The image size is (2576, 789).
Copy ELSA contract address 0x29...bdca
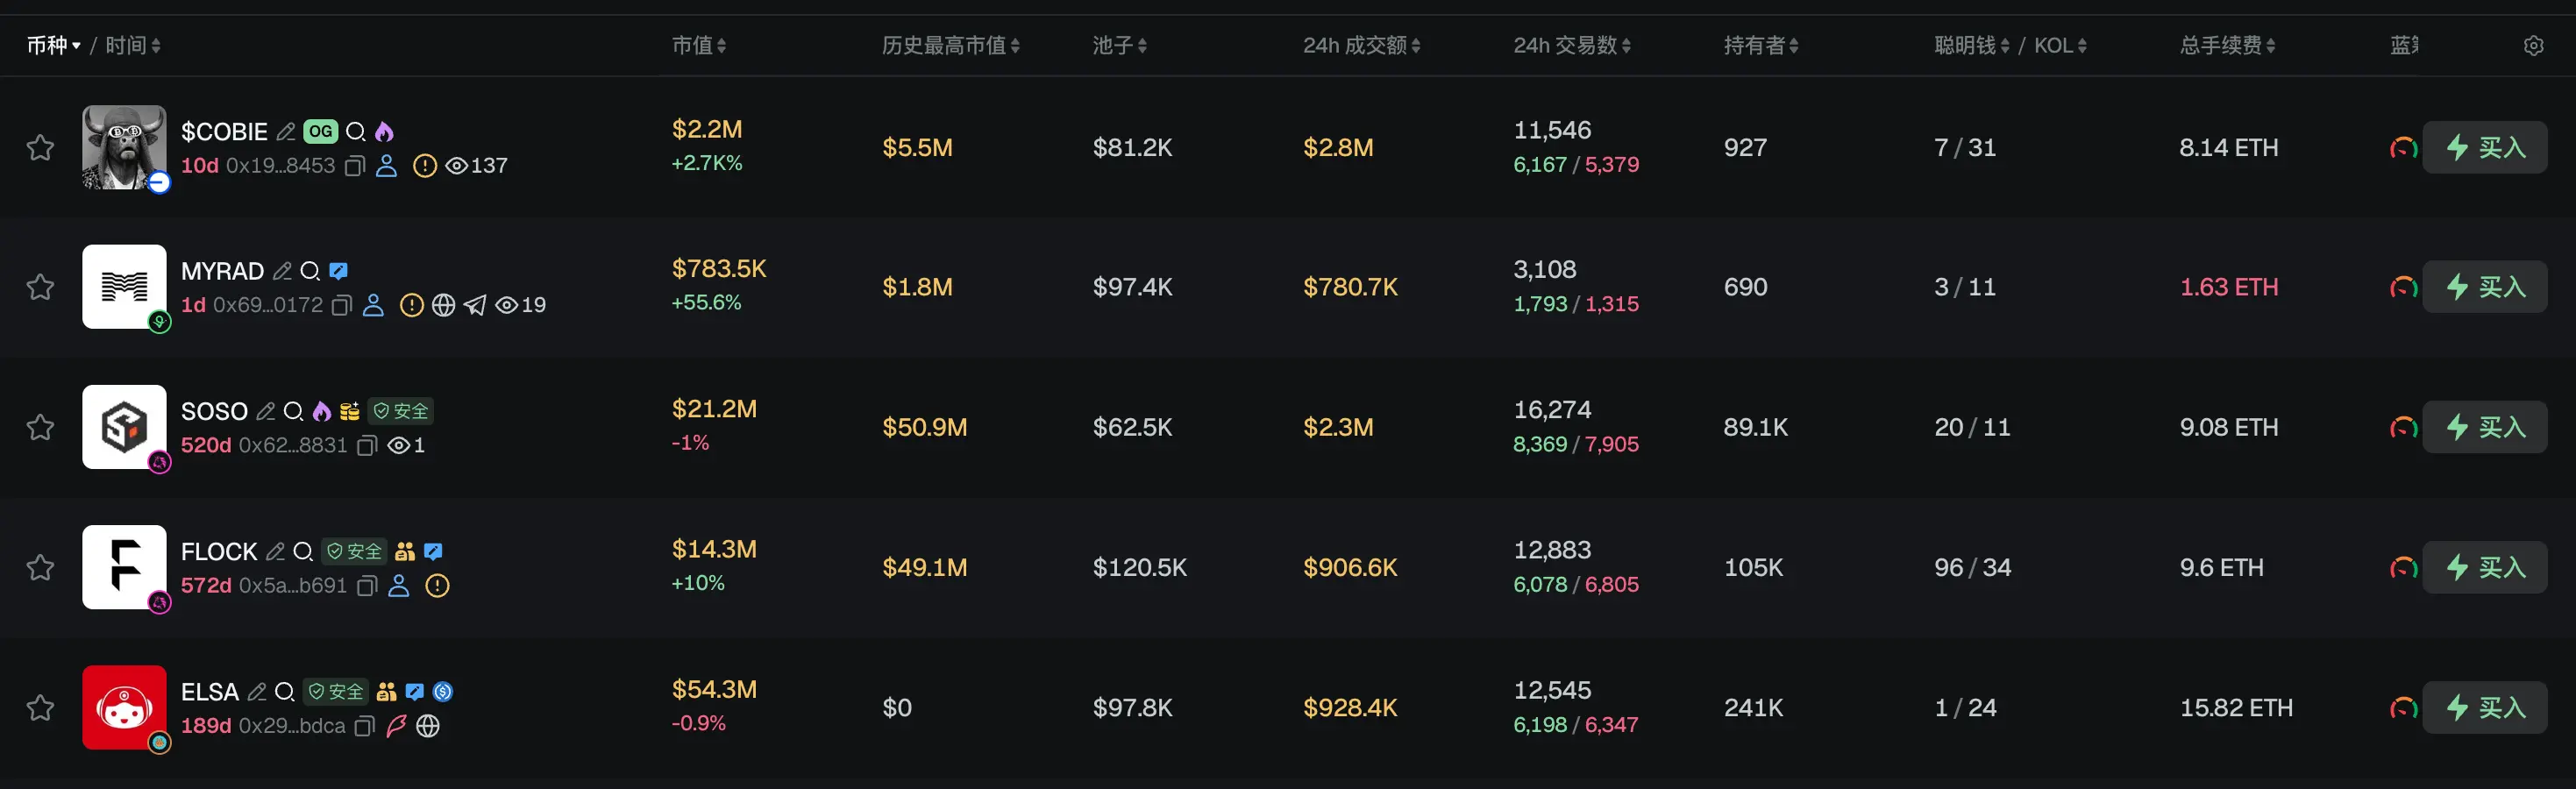tap(364, 726)
